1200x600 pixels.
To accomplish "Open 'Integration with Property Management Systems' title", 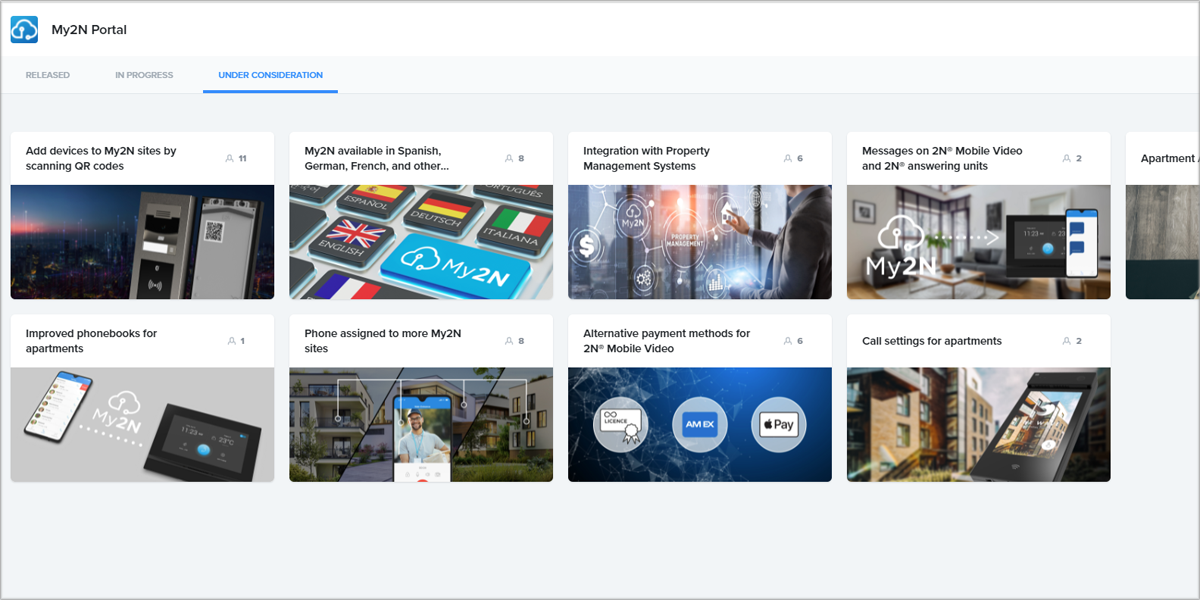I will coord(646,158).
